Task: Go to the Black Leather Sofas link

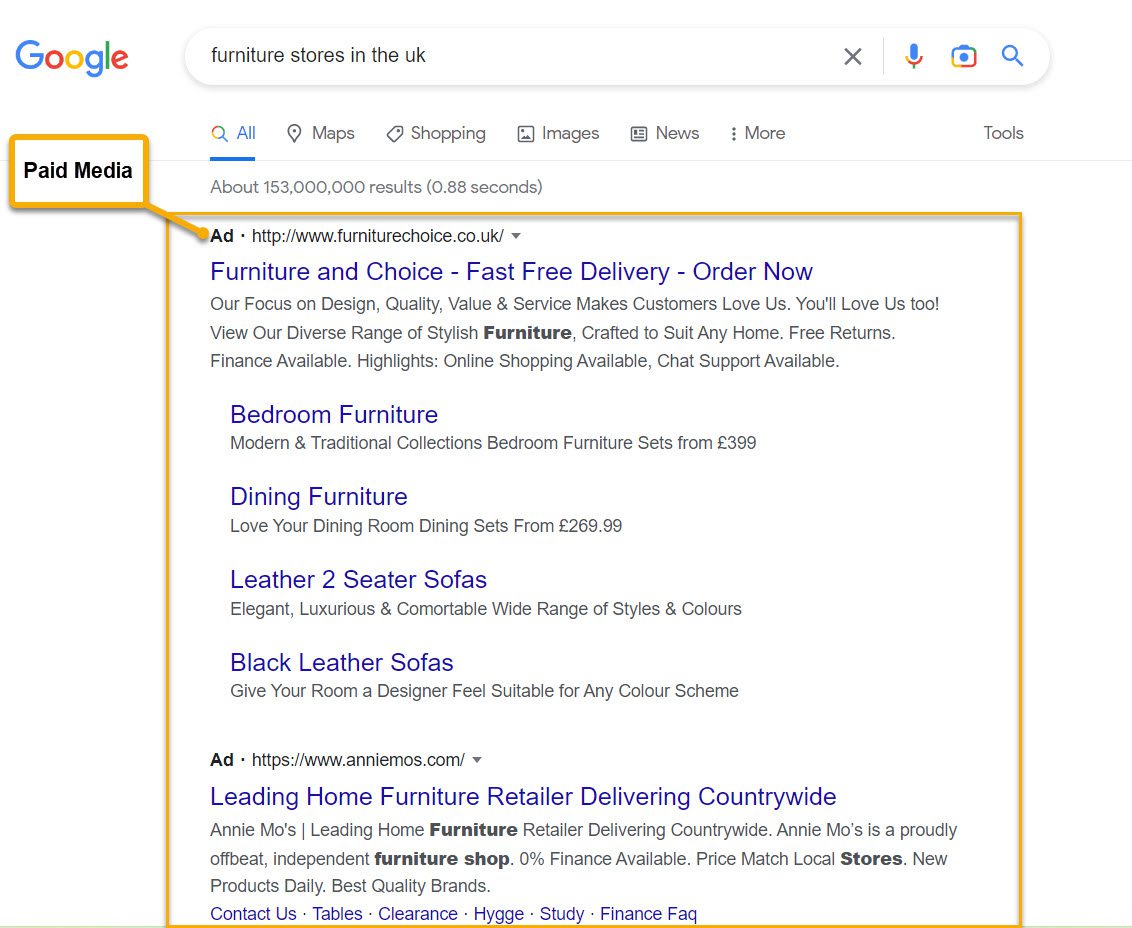Action: click(x=341, y=662)
